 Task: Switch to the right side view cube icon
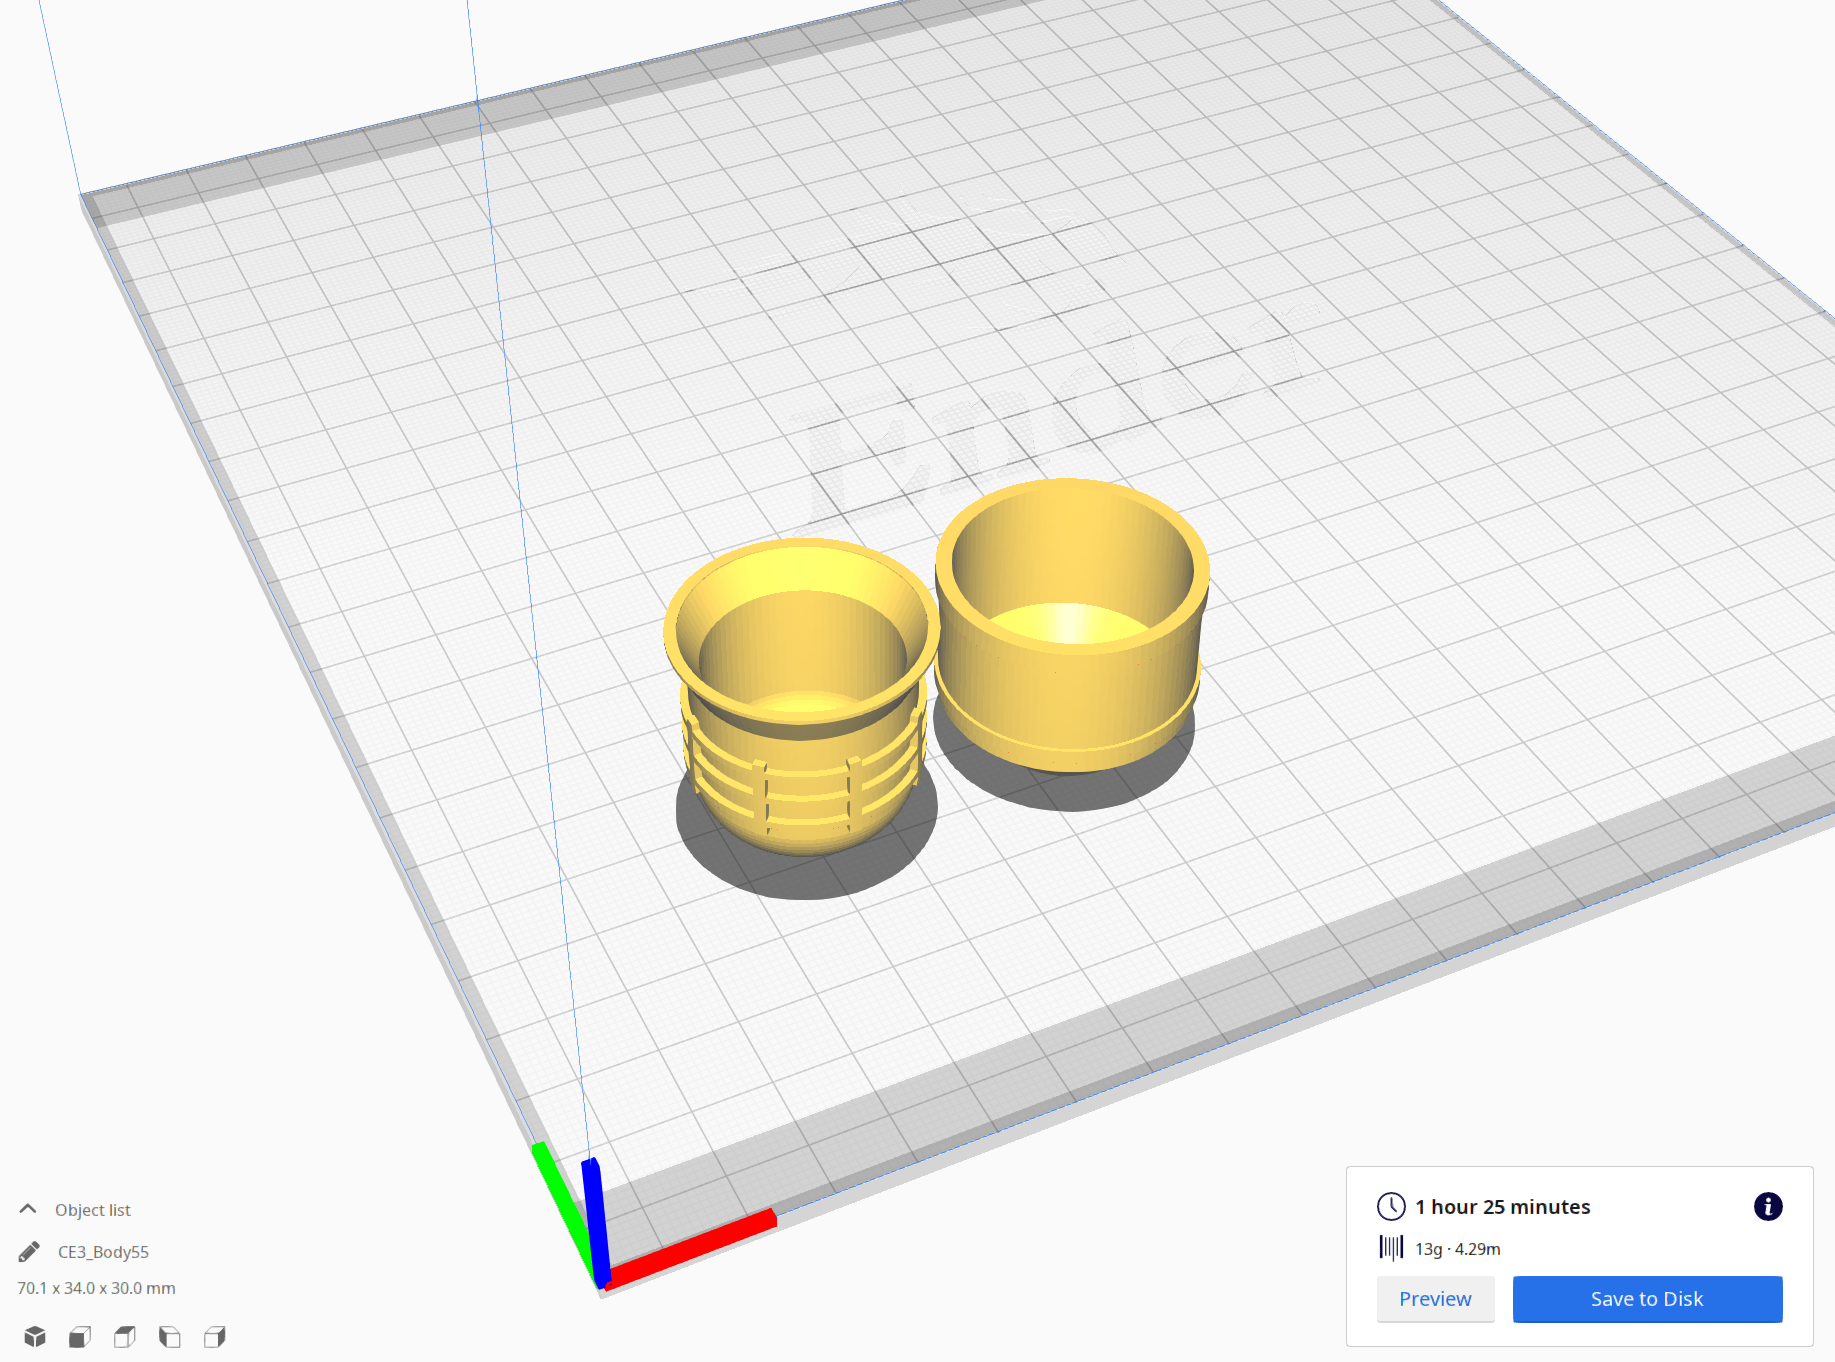point(215,1336)
